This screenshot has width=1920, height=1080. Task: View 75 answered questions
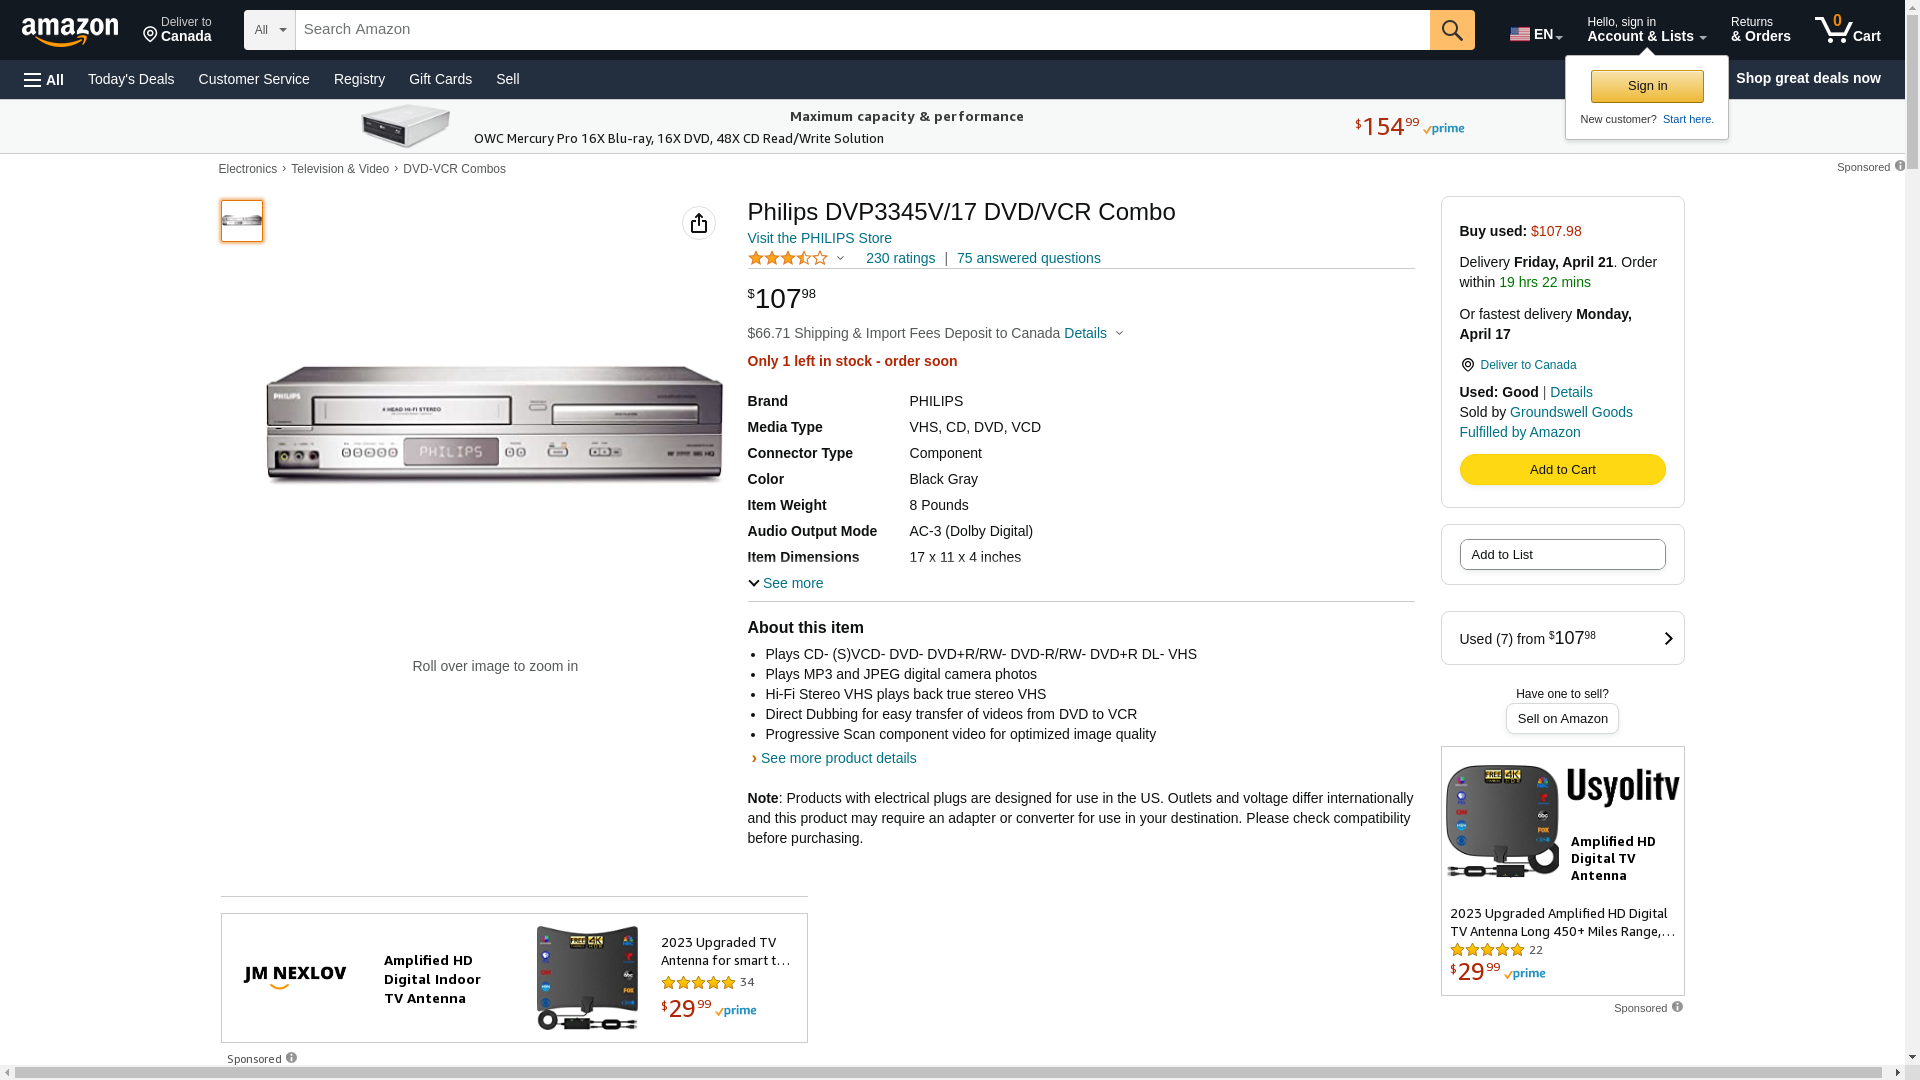(1028, 258)
